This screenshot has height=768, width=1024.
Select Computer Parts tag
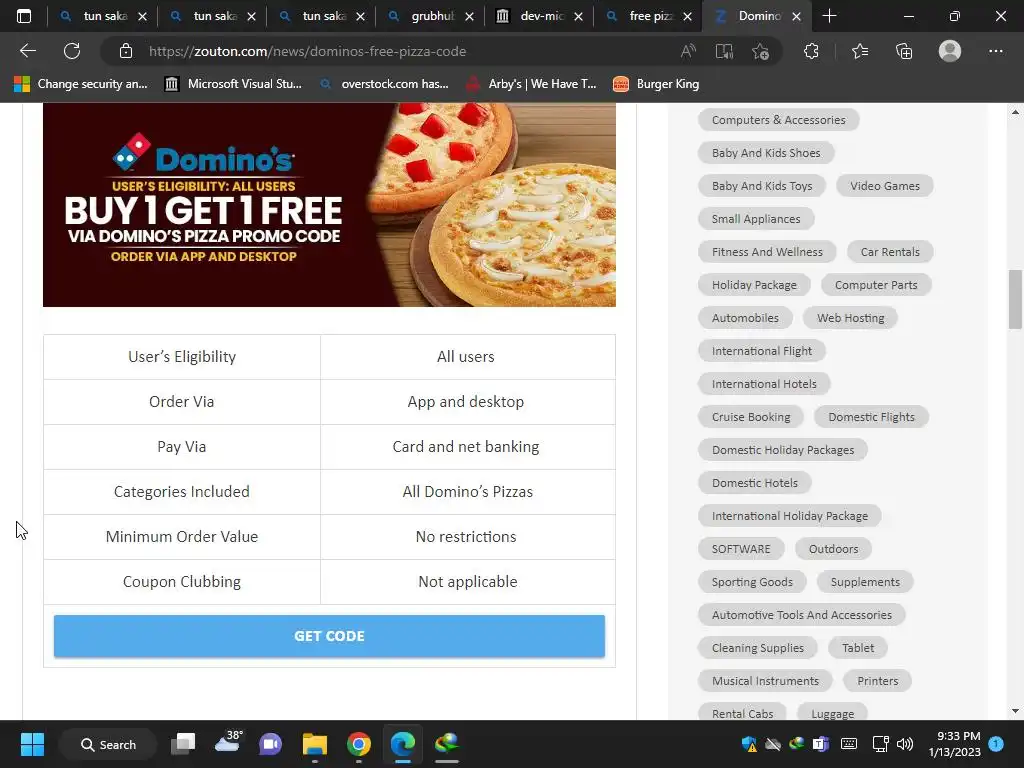(x=876, y=285)
